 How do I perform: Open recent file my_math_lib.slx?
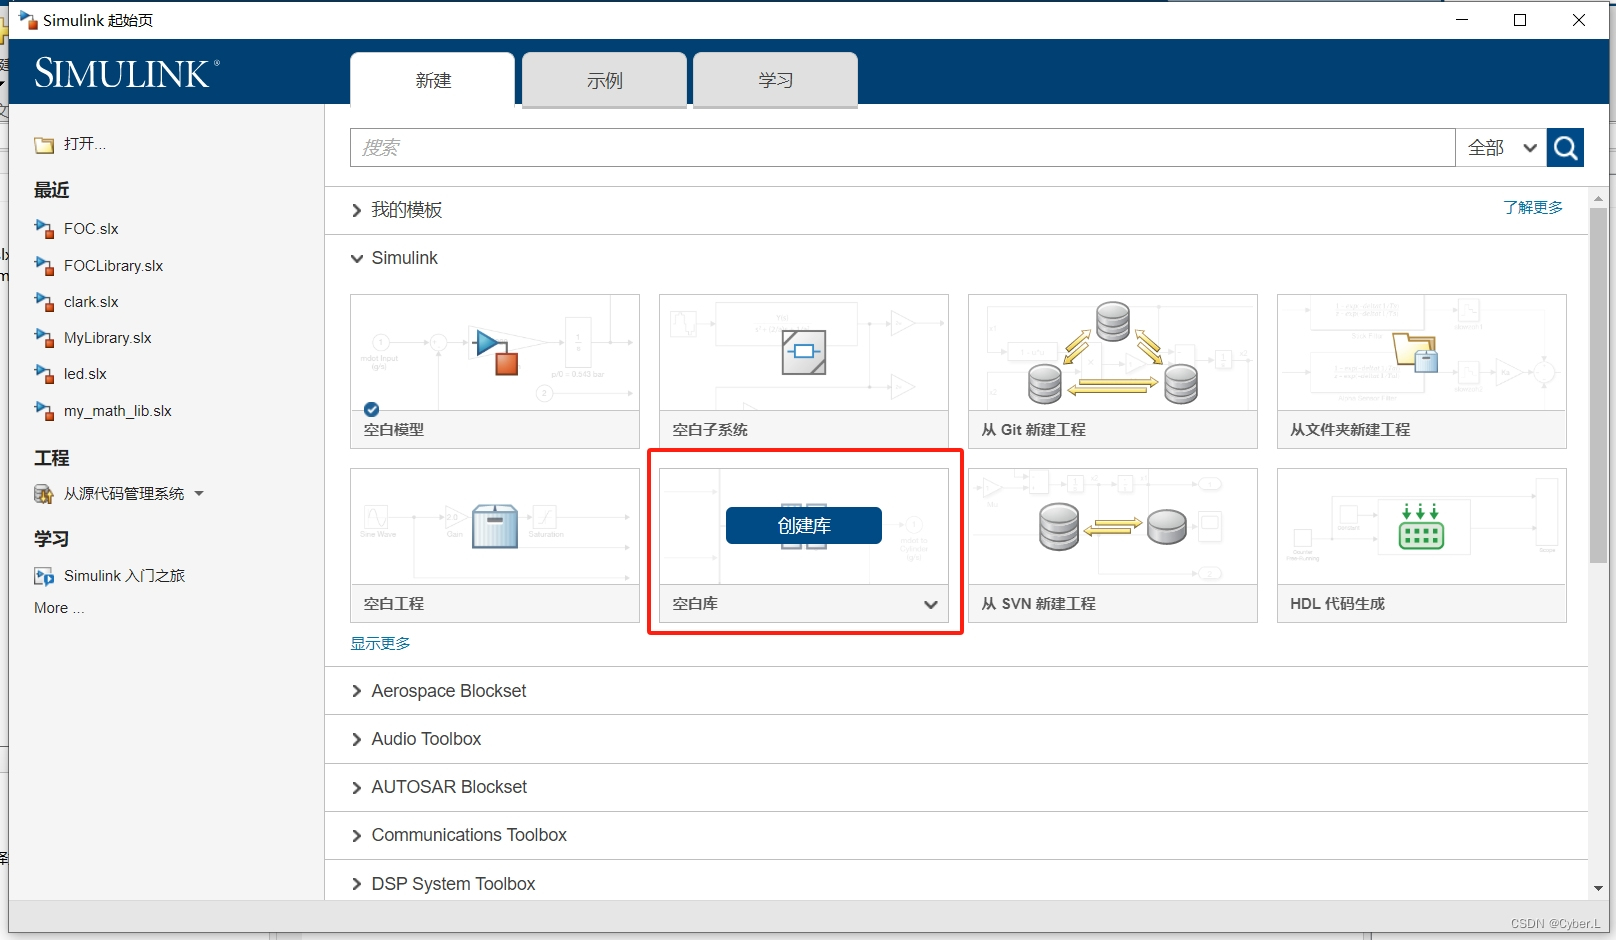(x=117, y=411)
